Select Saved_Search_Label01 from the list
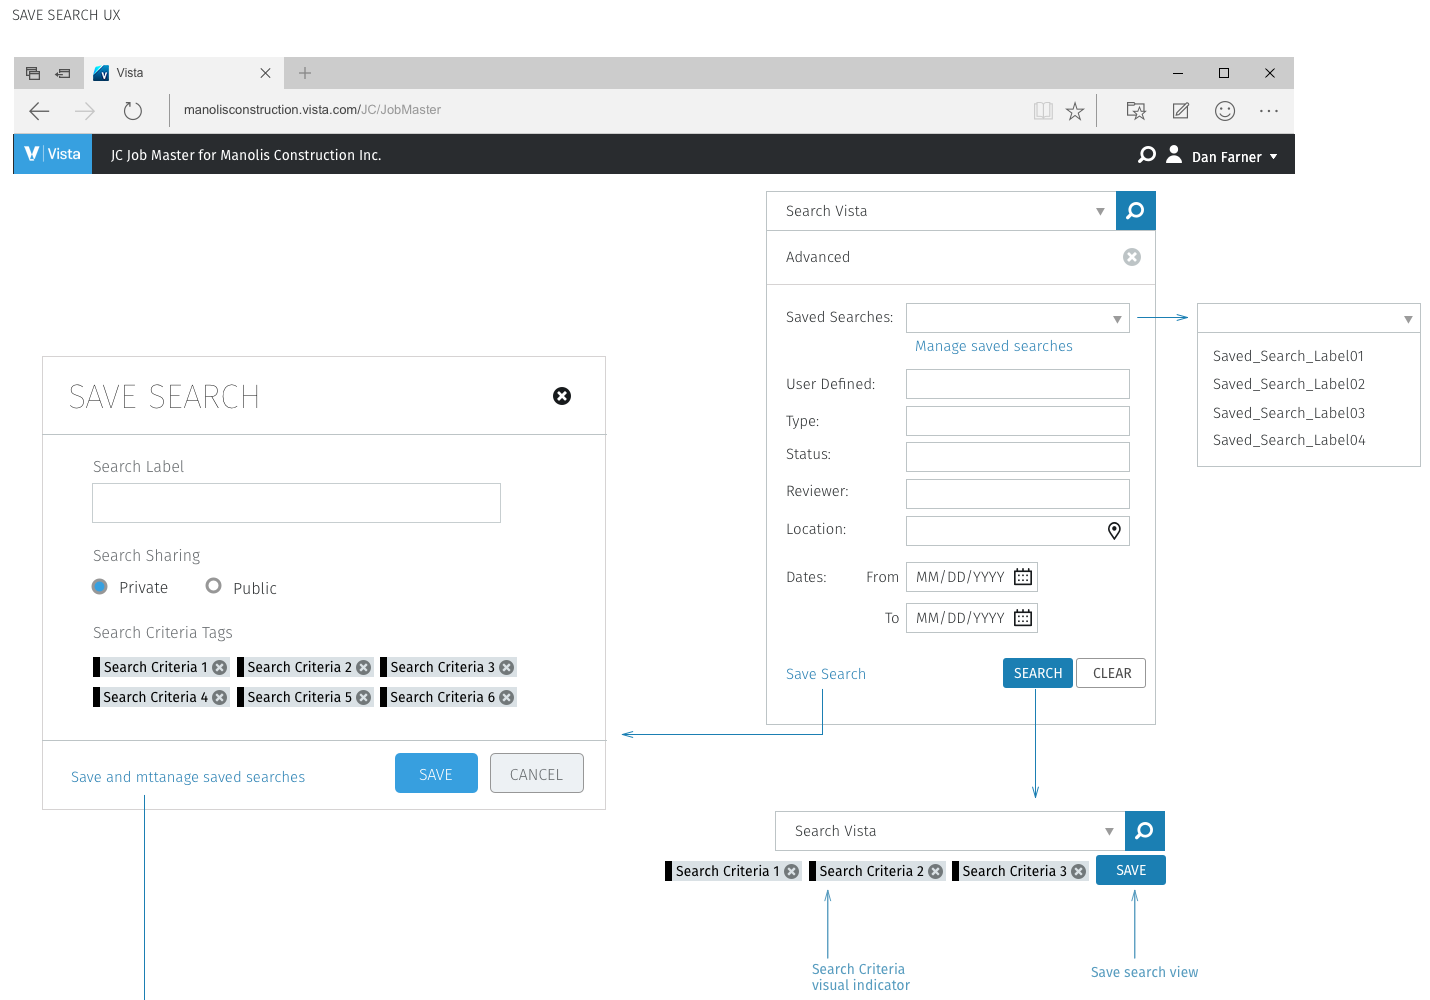 [1288, 356]
